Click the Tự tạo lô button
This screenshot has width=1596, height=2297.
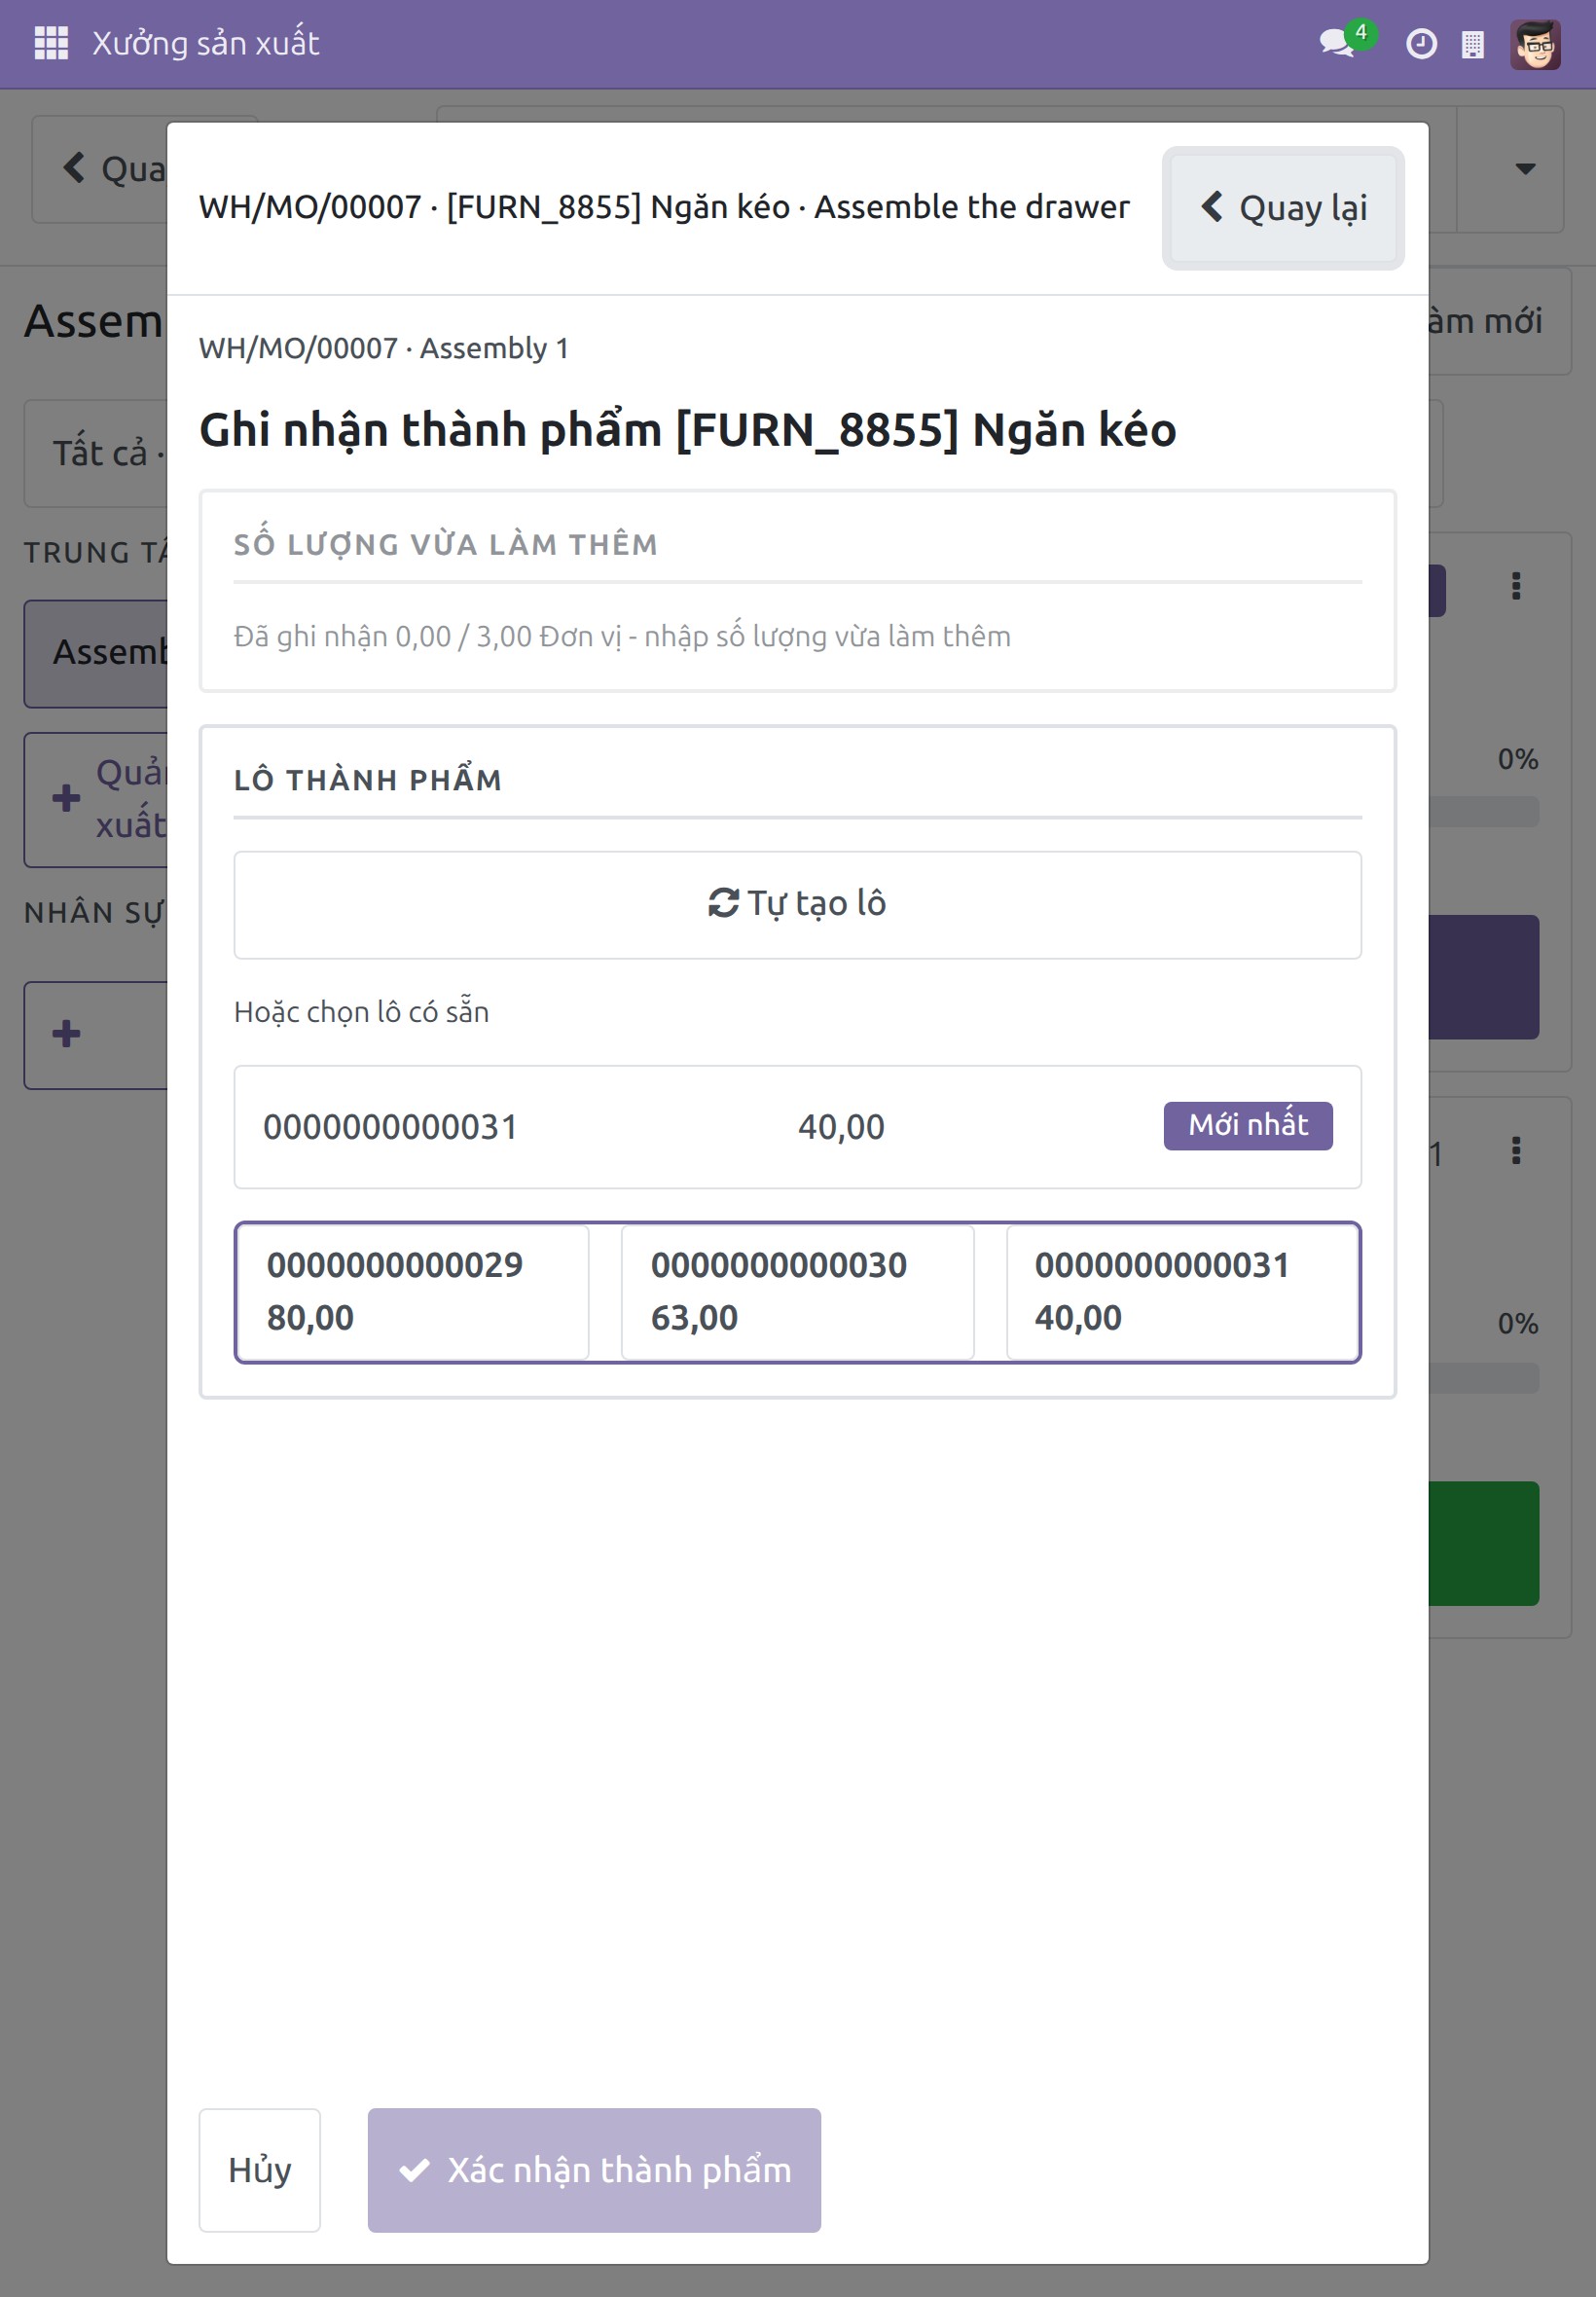point(797,904)
